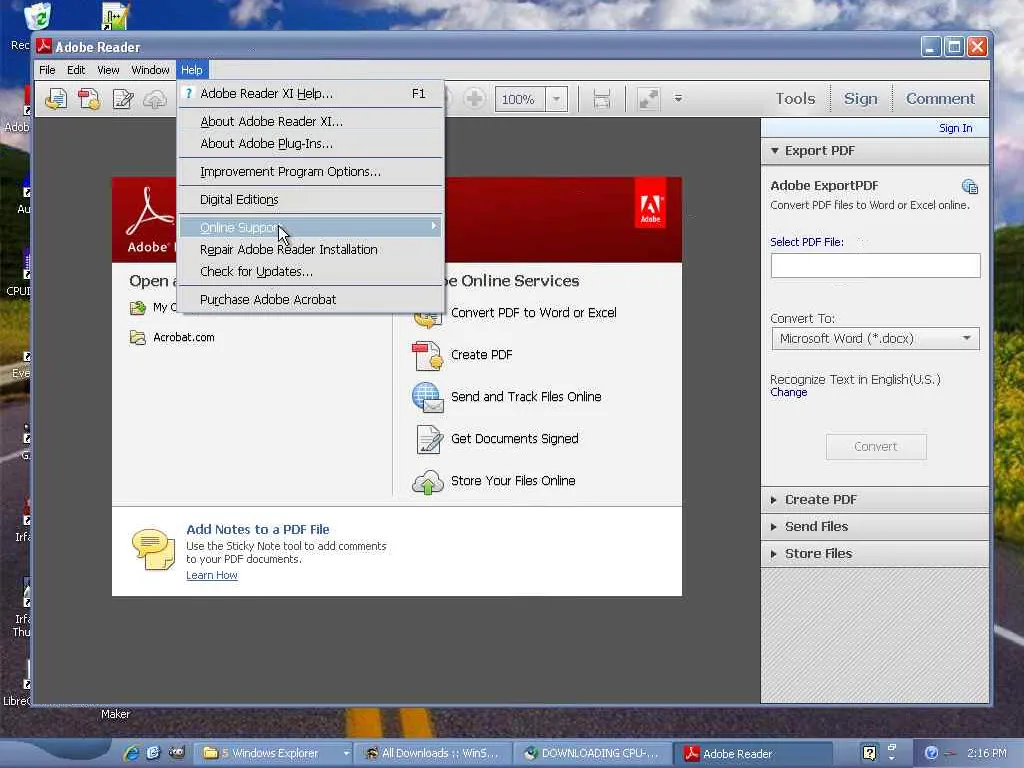Open Windows Explorer taskbar group dropdown arrow

[x=346, y=754]
